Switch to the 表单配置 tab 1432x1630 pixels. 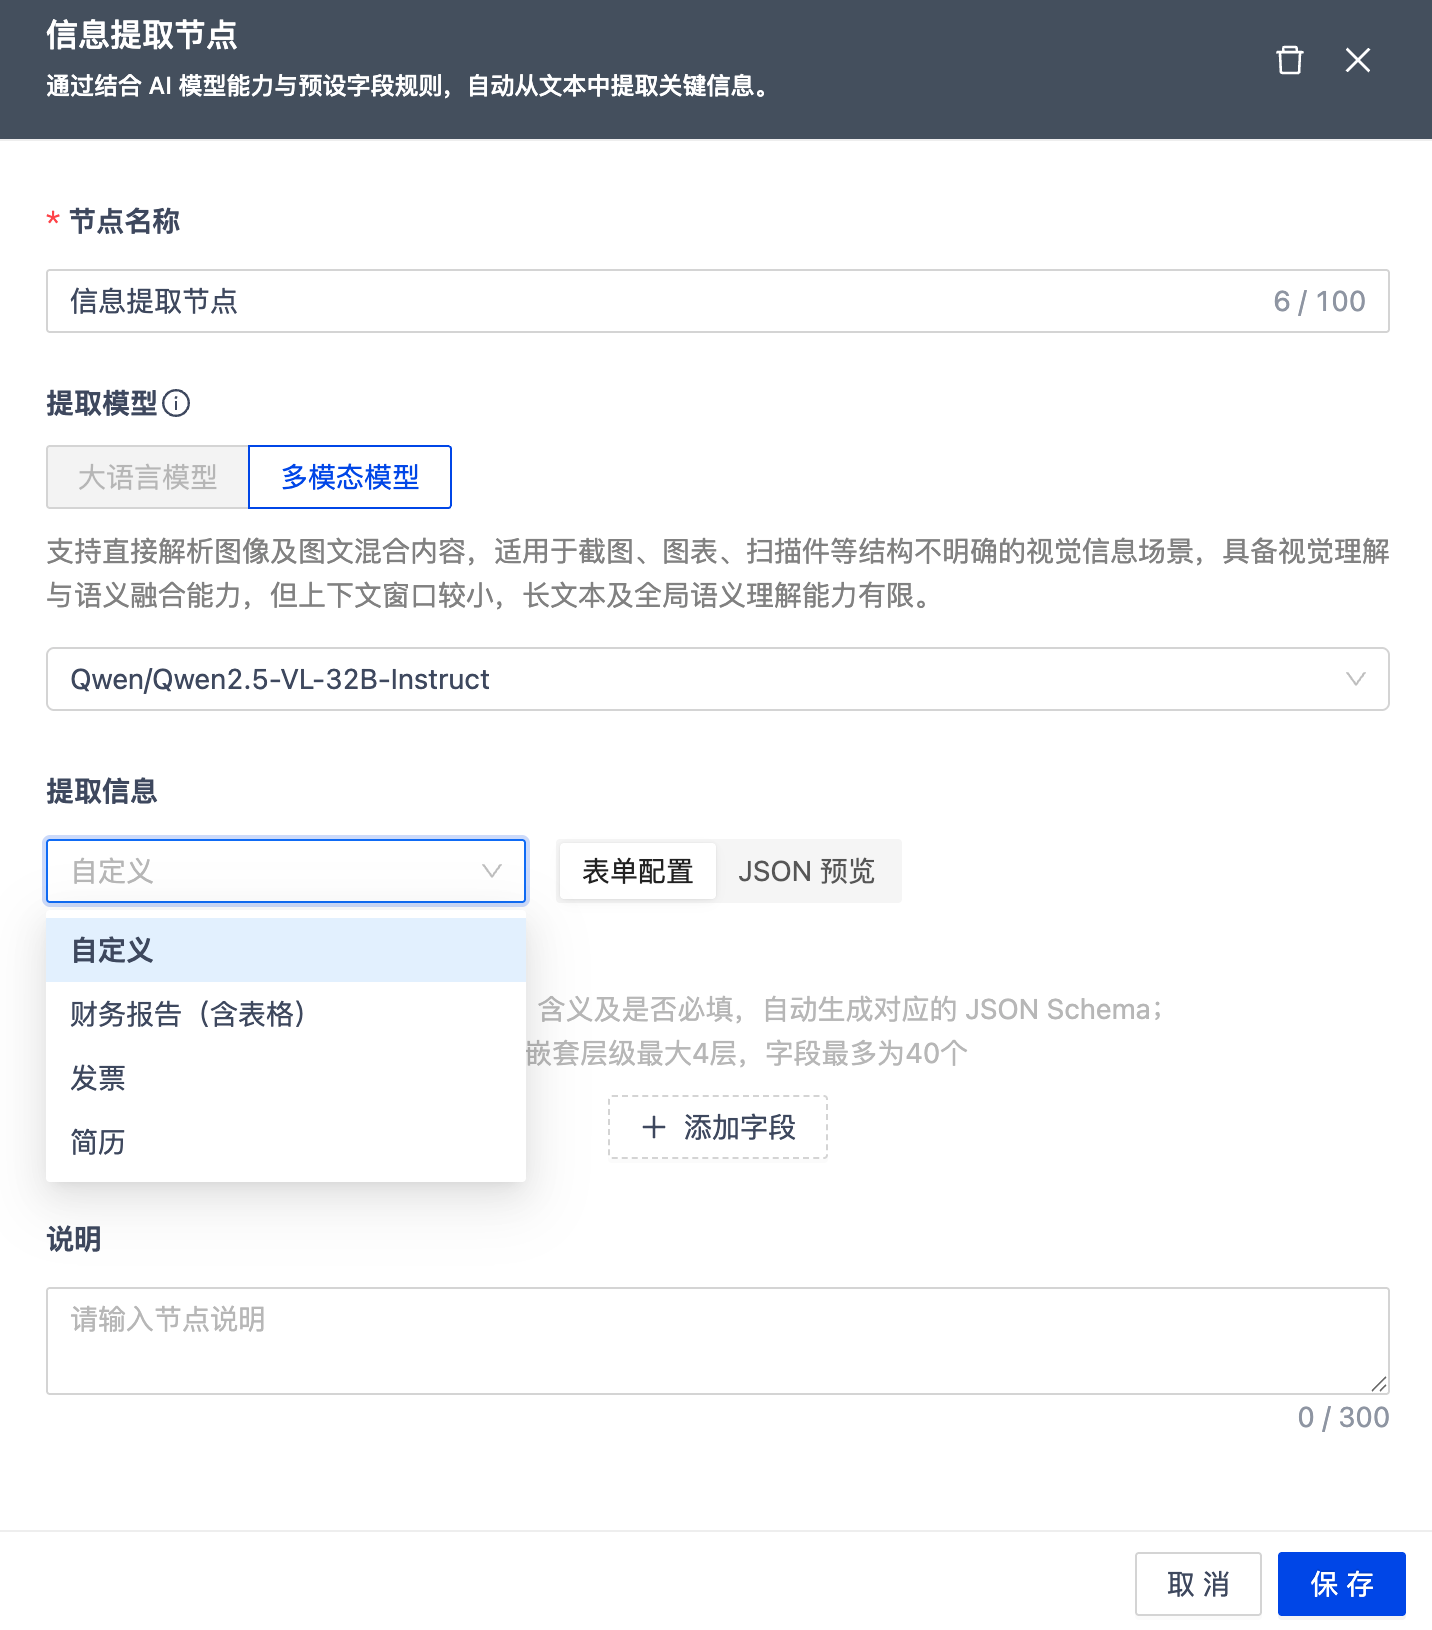(637, 871)
